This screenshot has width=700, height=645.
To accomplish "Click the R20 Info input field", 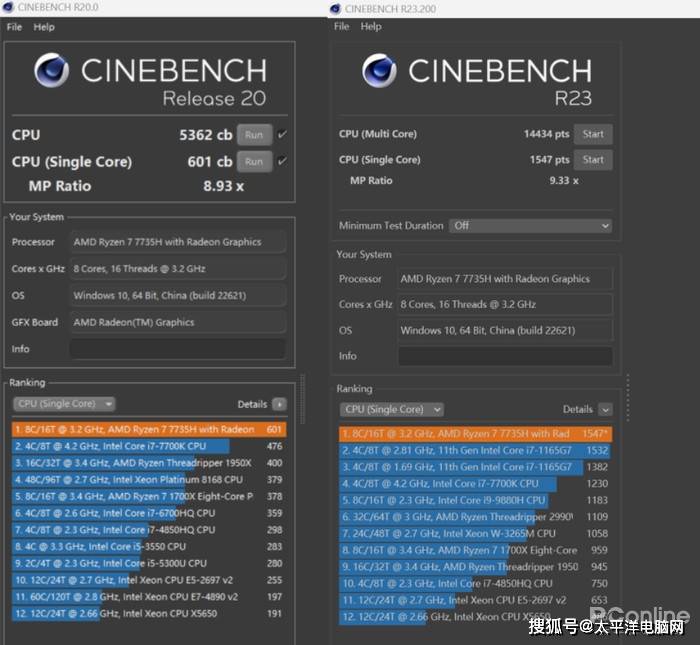I will [177, 349].
